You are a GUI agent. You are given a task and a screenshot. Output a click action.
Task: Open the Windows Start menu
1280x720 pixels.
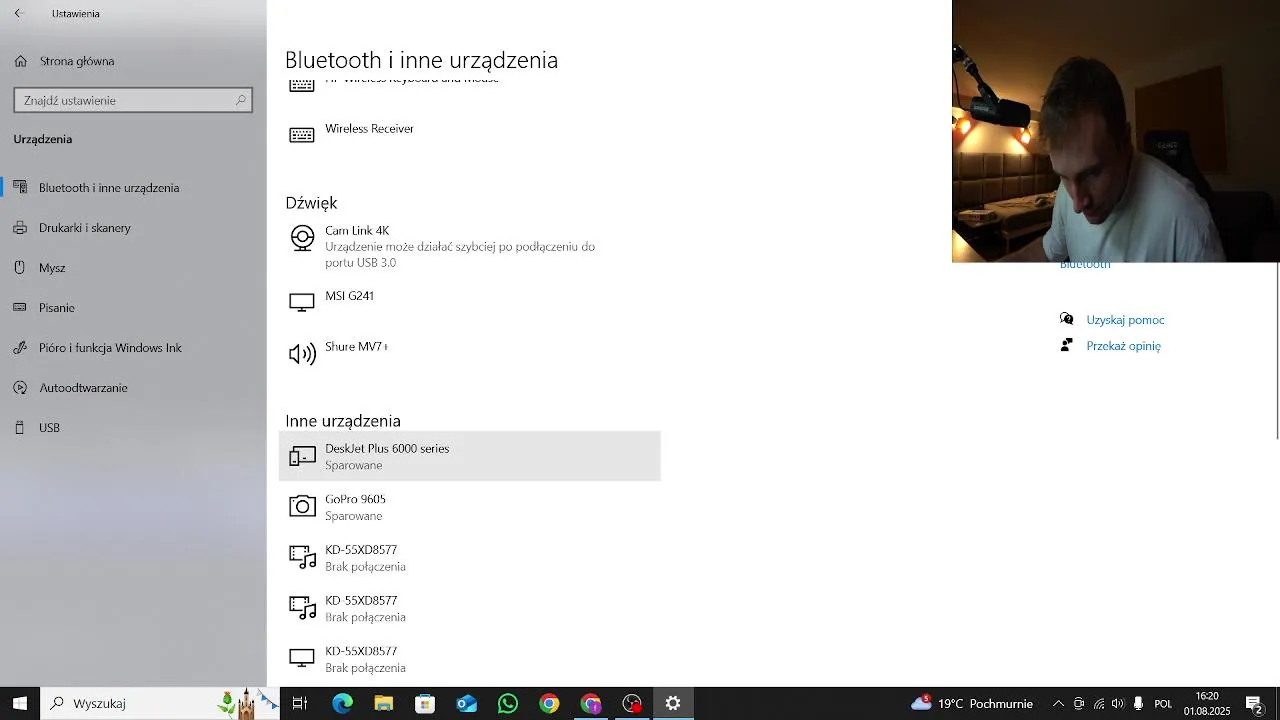click(20, 704)
